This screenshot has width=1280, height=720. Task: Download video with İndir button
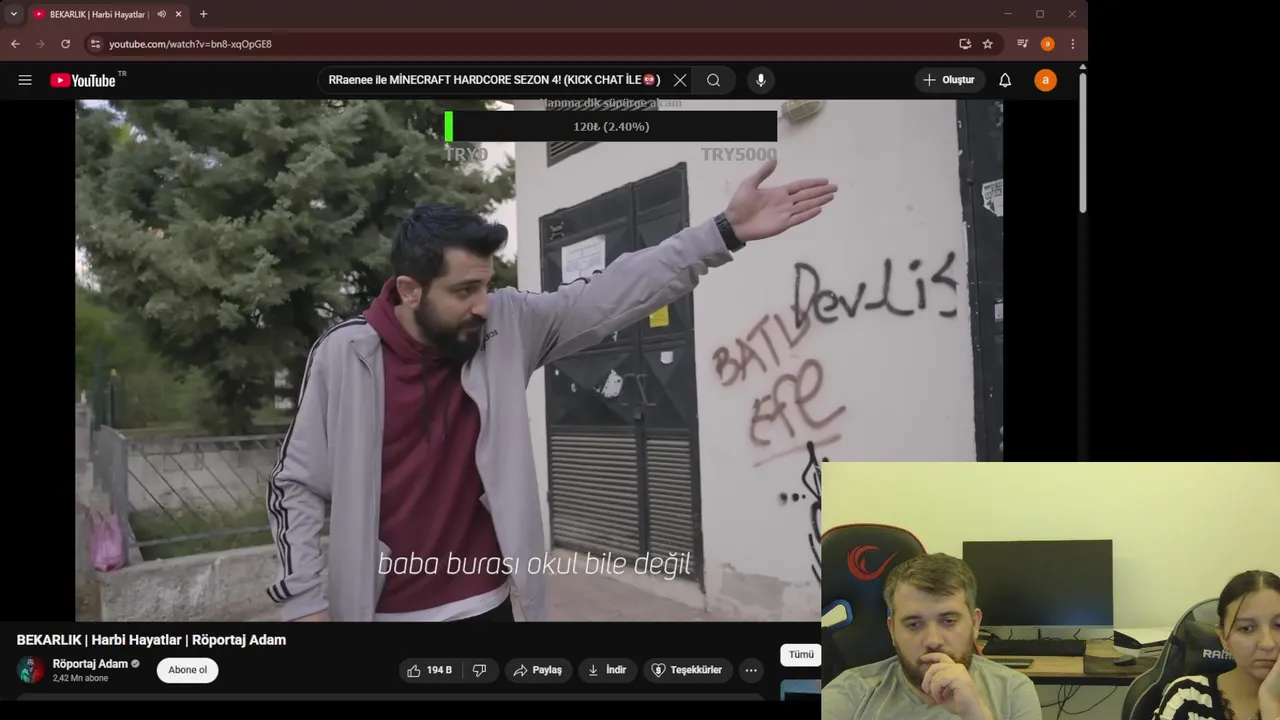[607, 670]
